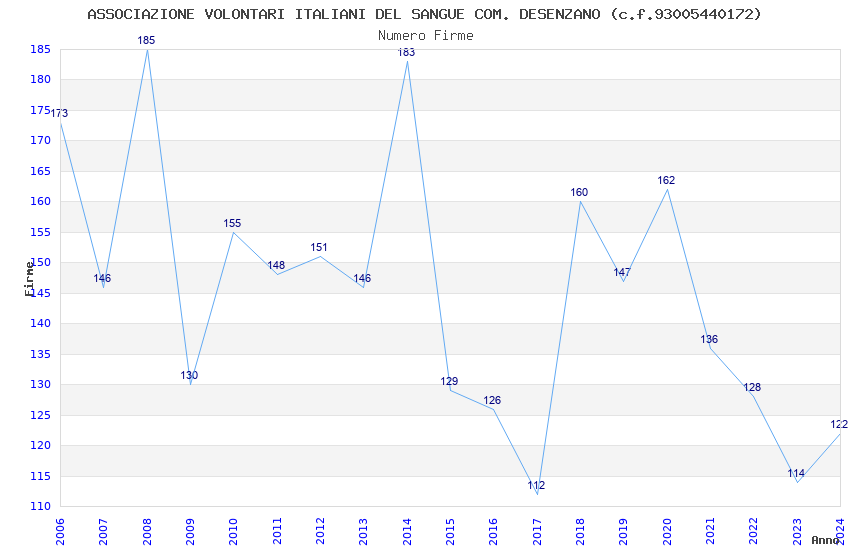The width and height of the screenshot is (850, 550).
Task: Click the data label 136 for 2021
Action: pyautogui.click(x=709, y=339)
